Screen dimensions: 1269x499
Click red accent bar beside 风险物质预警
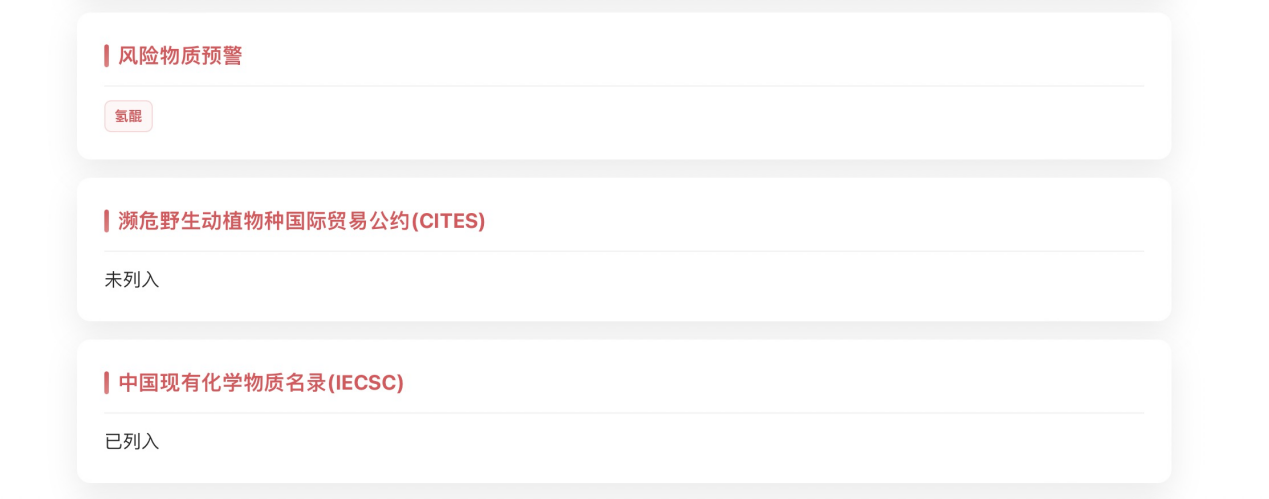106,56
